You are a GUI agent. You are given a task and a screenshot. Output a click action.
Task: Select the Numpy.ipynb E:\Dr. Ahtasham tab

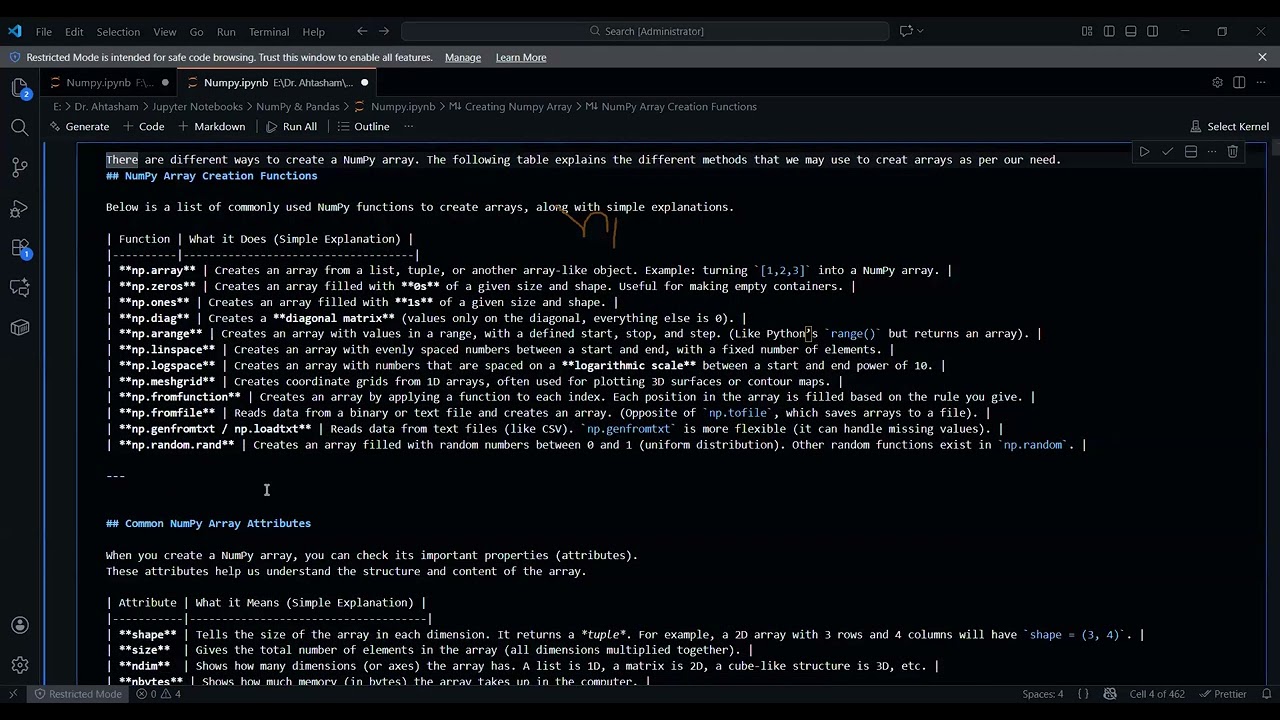[277, 82]
